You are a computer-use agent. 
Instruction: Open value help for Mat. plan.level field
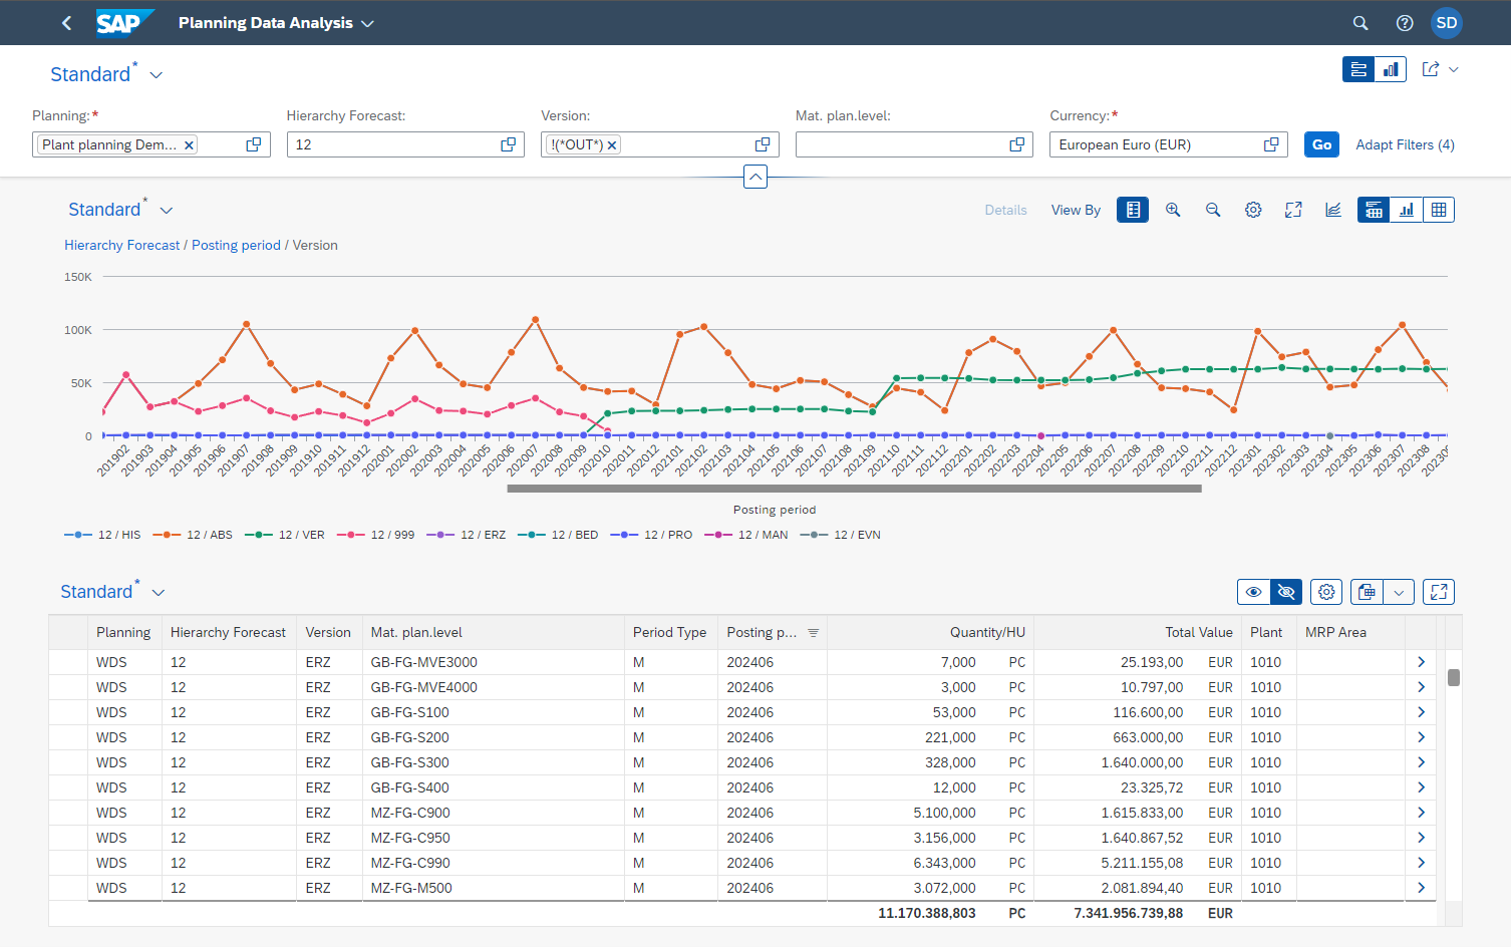tap(1017, 145)
